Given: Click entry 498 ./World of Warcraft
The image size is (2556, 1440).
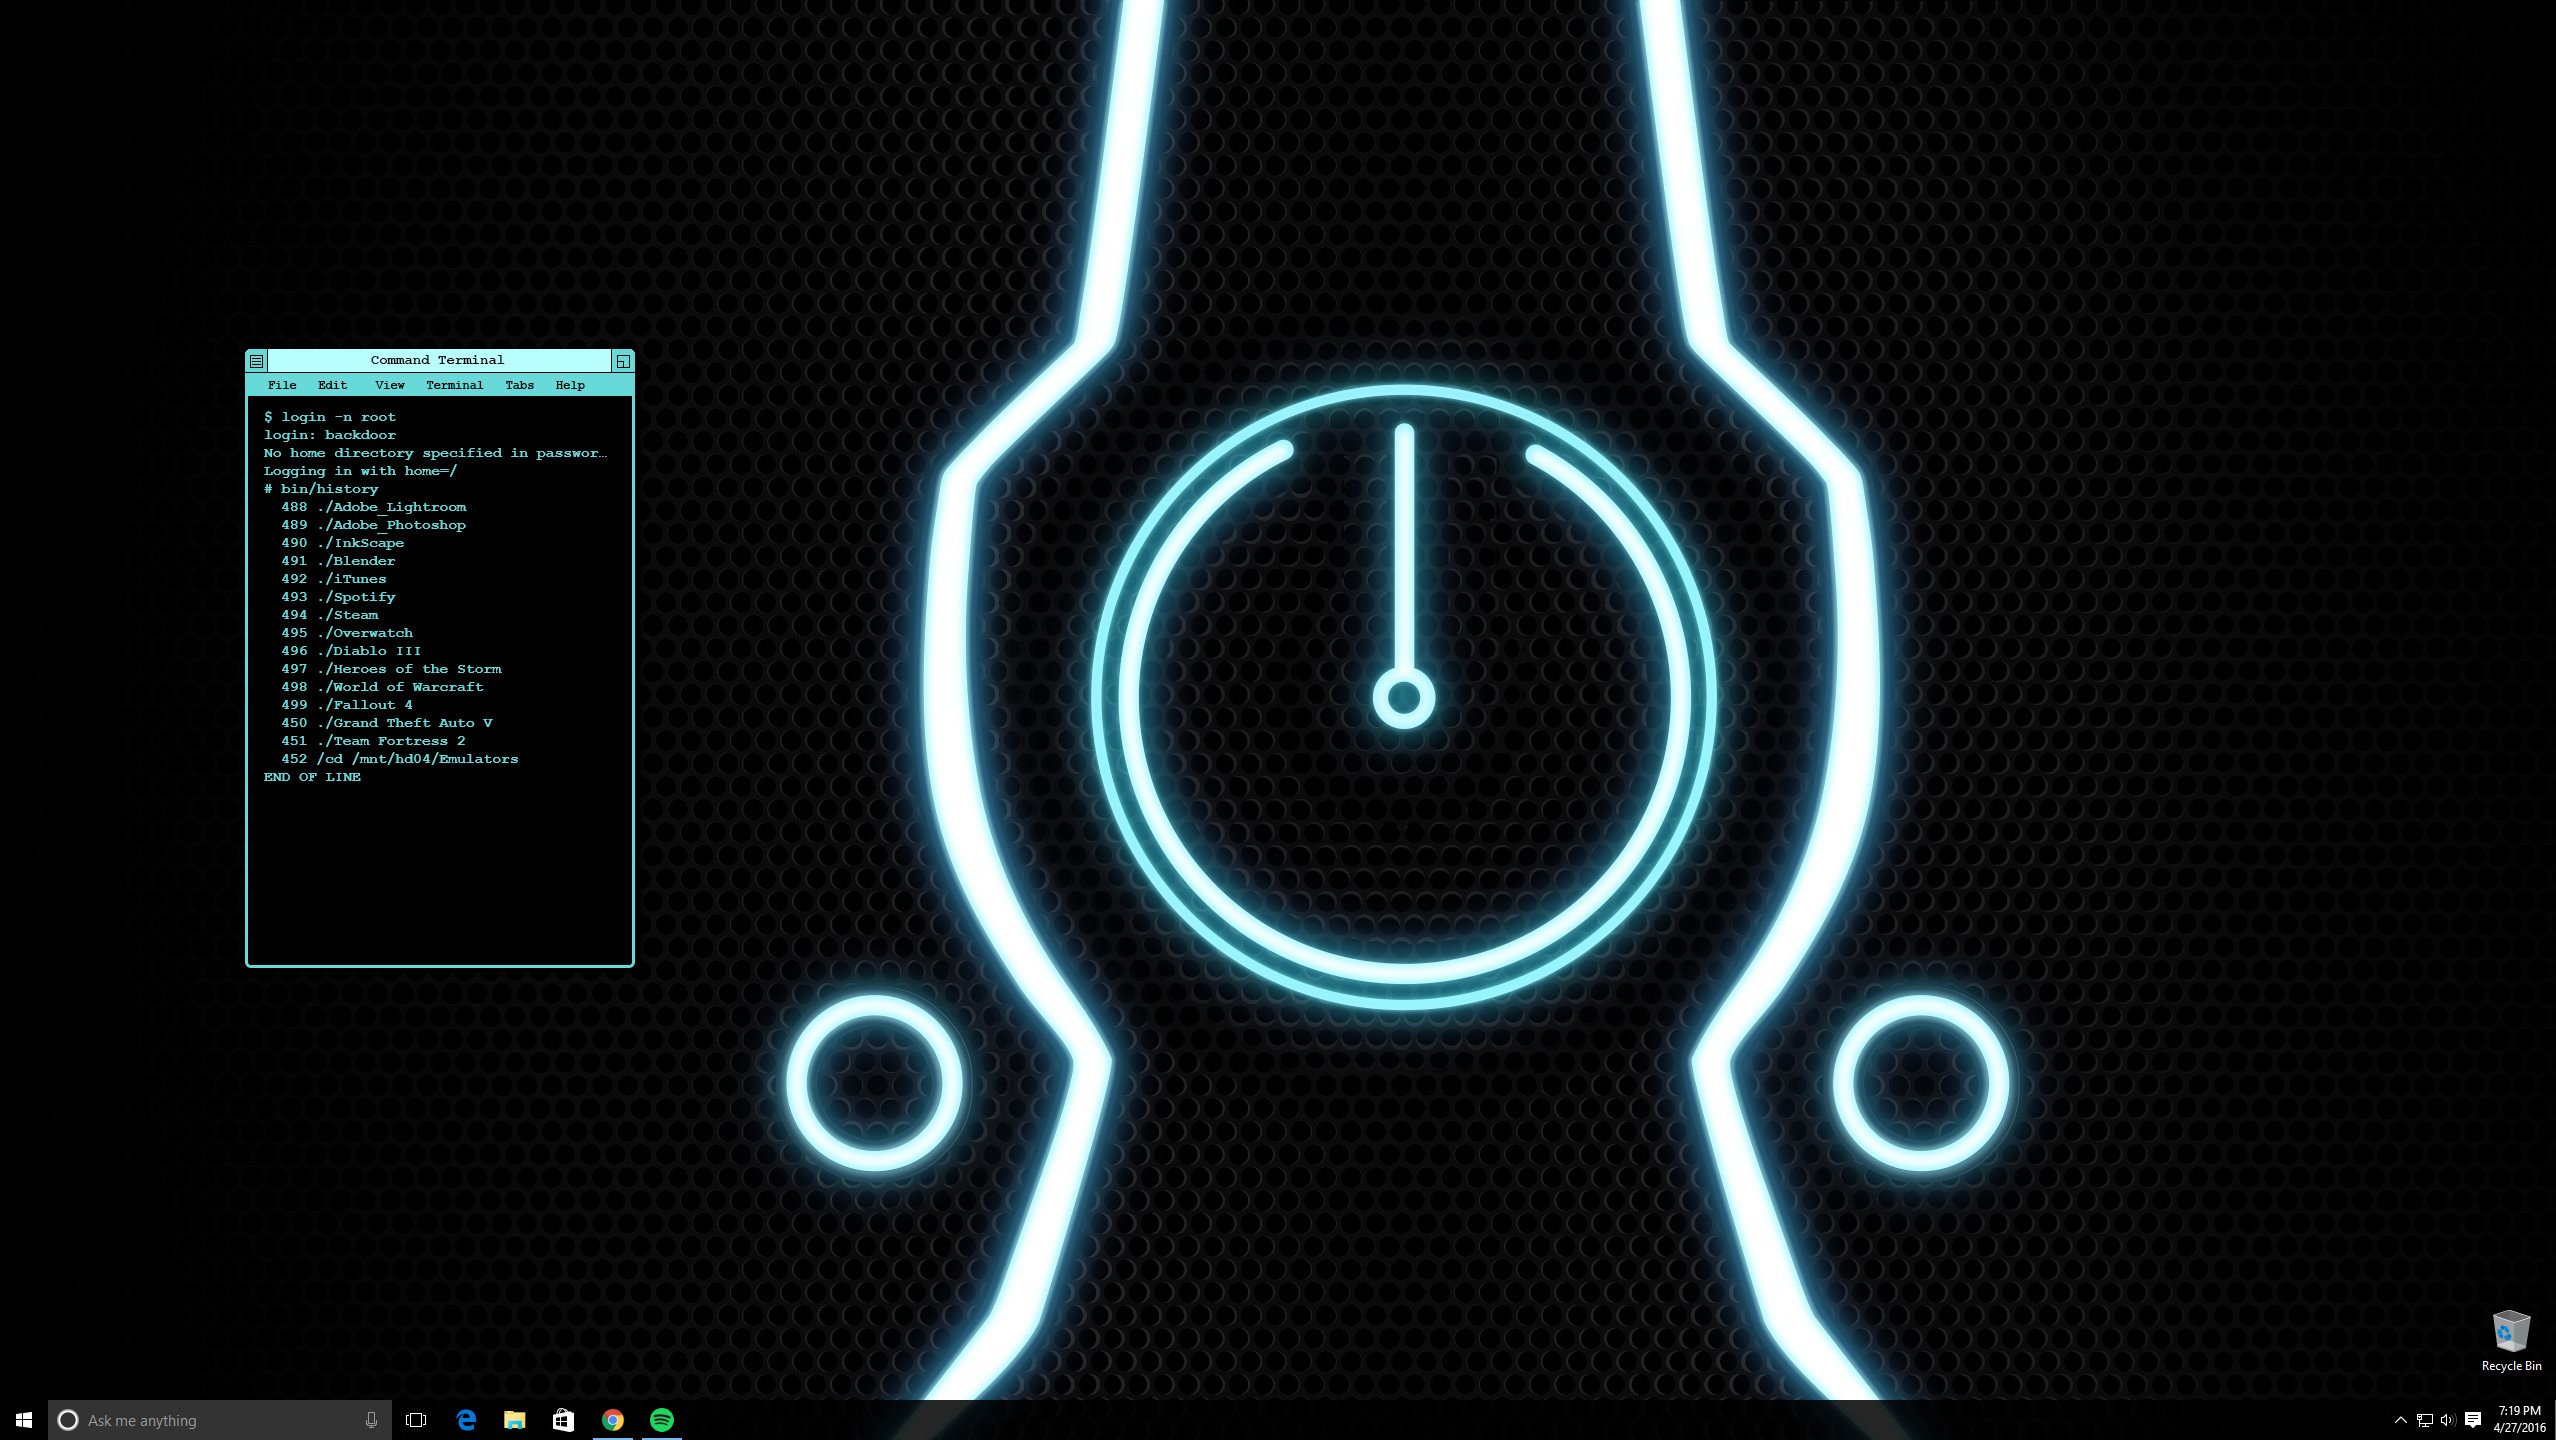Looking at the screenshot, I should coord(382,687).
